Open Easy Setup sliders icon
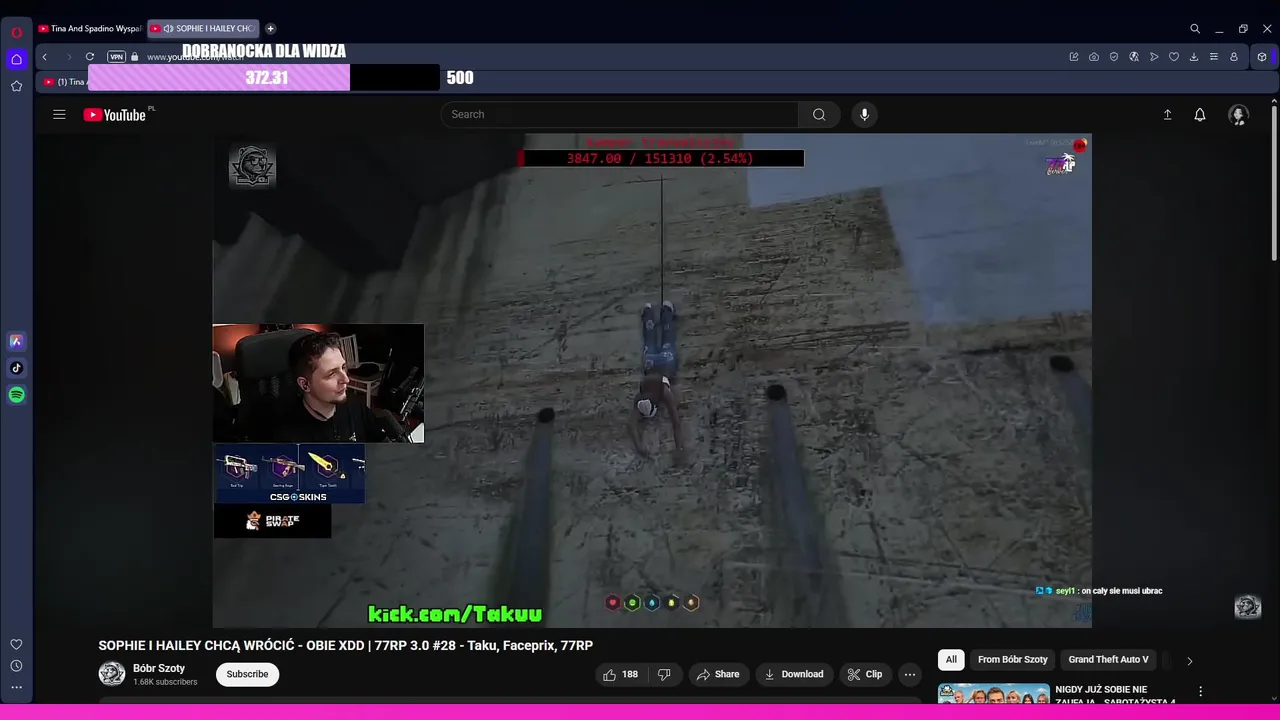 pos(1214,57)
